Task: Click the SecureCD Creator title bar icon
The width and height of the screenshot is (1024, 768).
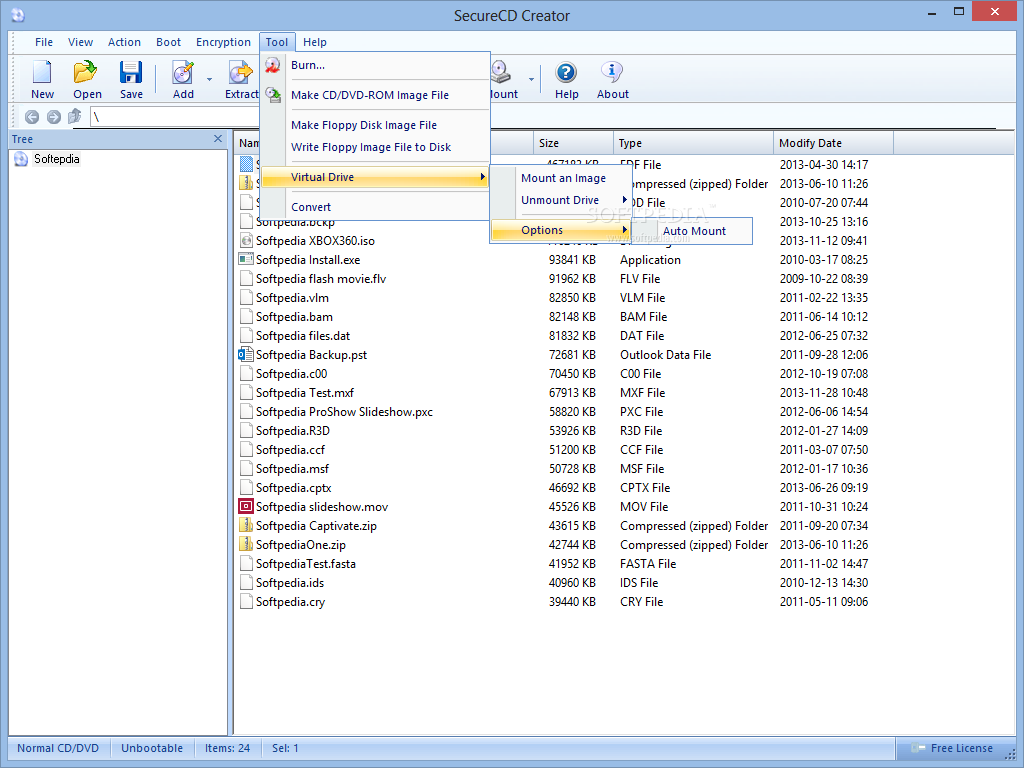Action: (x=18, y=15)
